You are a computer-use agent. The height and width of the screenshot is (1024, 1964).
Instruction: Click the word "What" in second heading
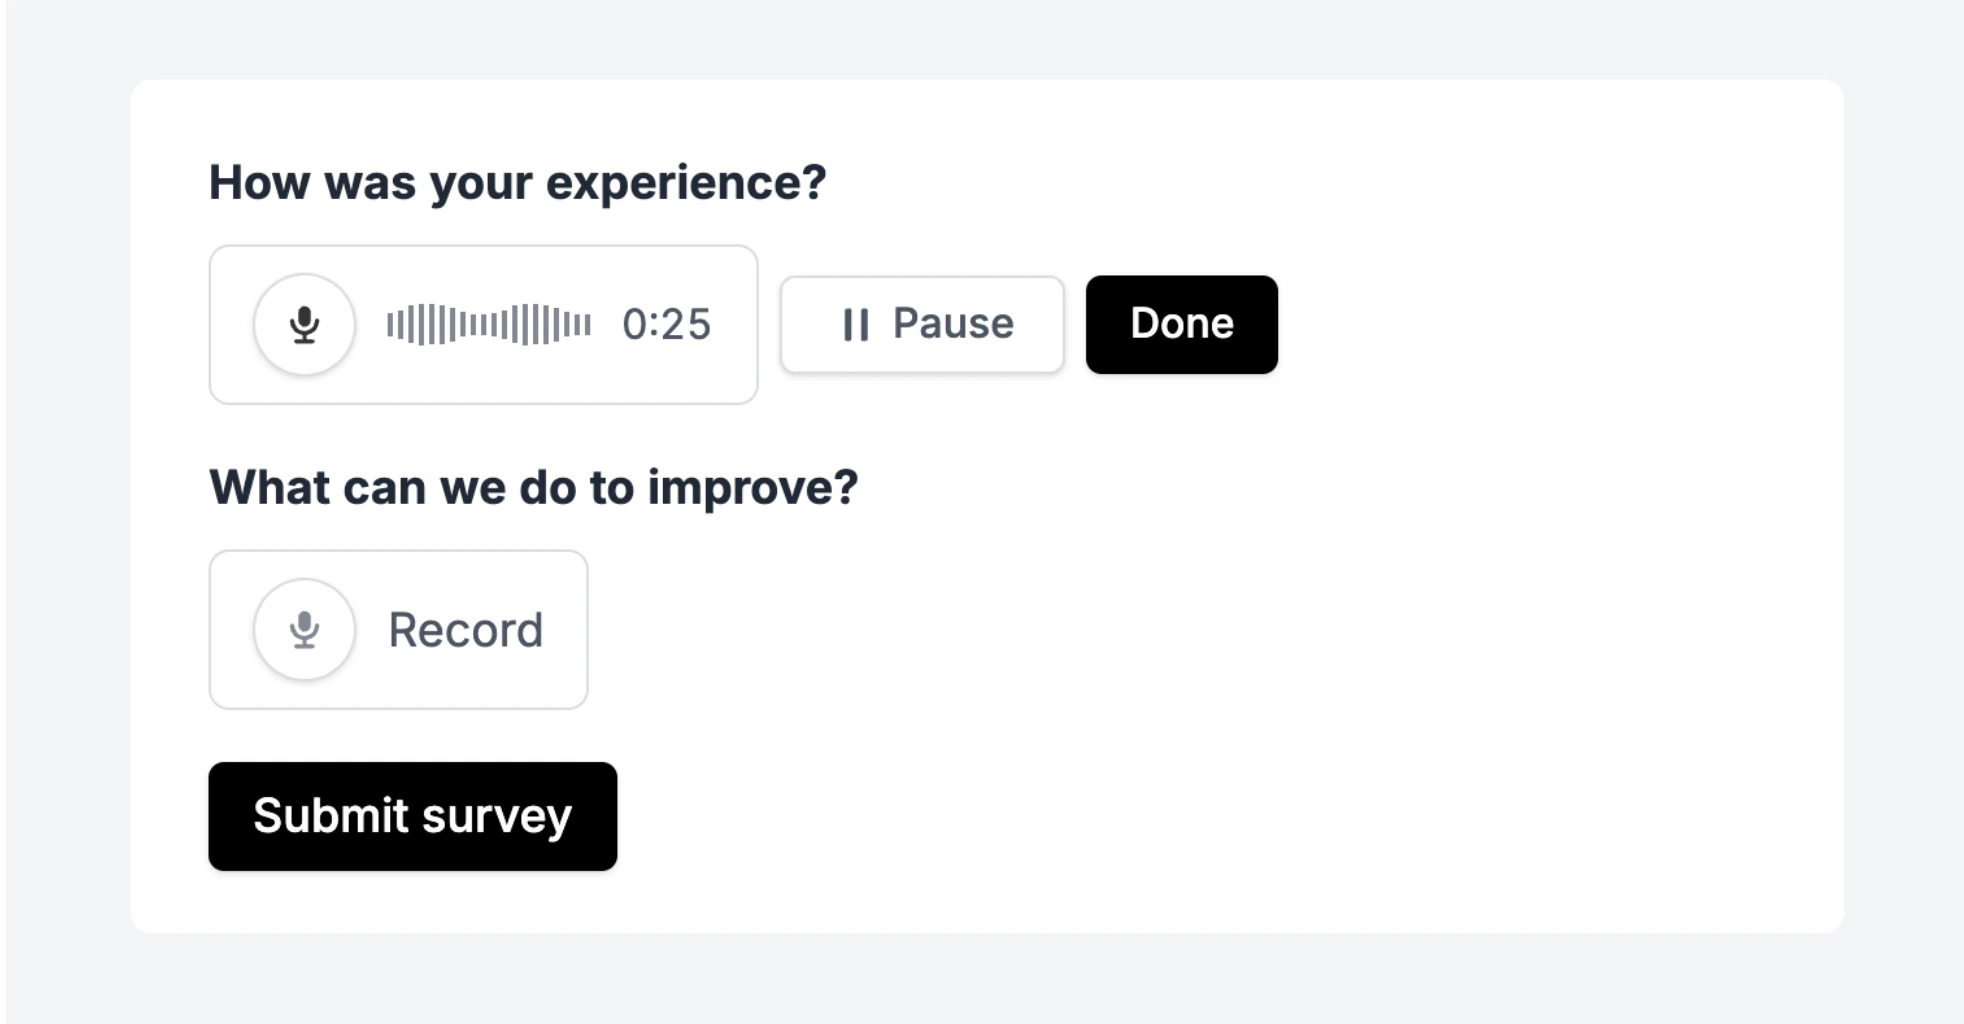269,488
